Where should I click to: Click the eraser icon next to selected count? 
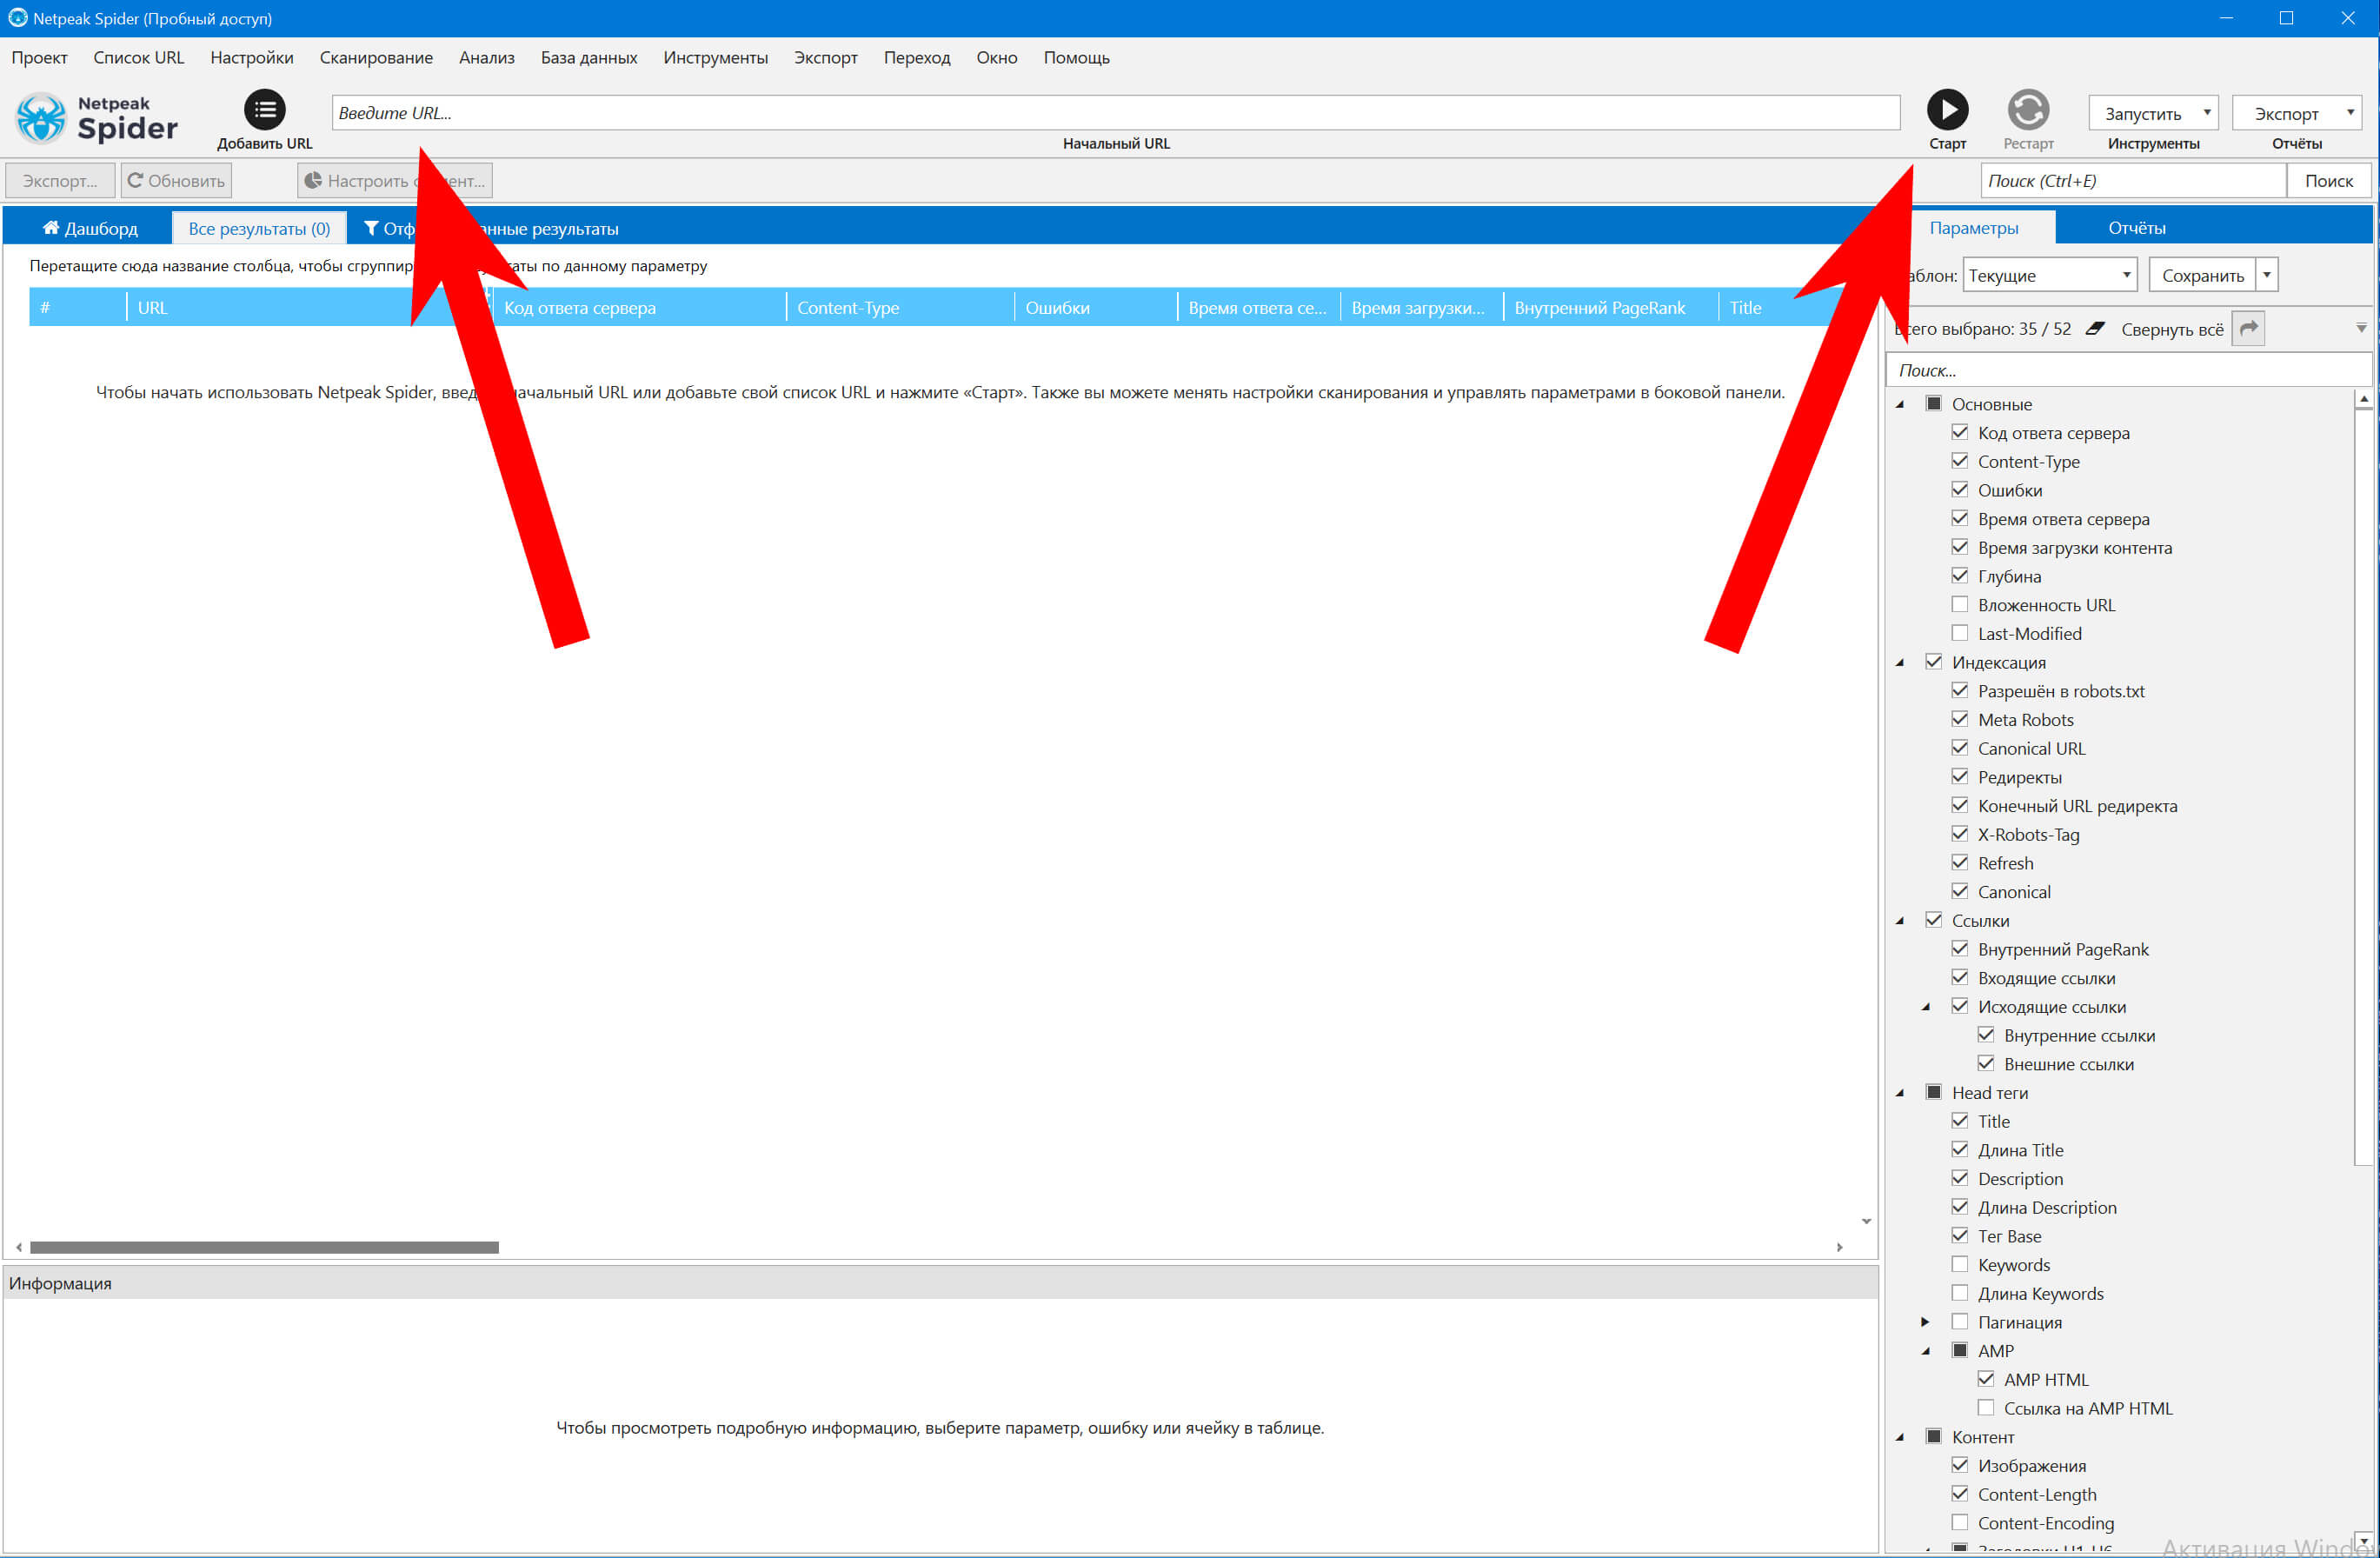[x=2094, y=329]
